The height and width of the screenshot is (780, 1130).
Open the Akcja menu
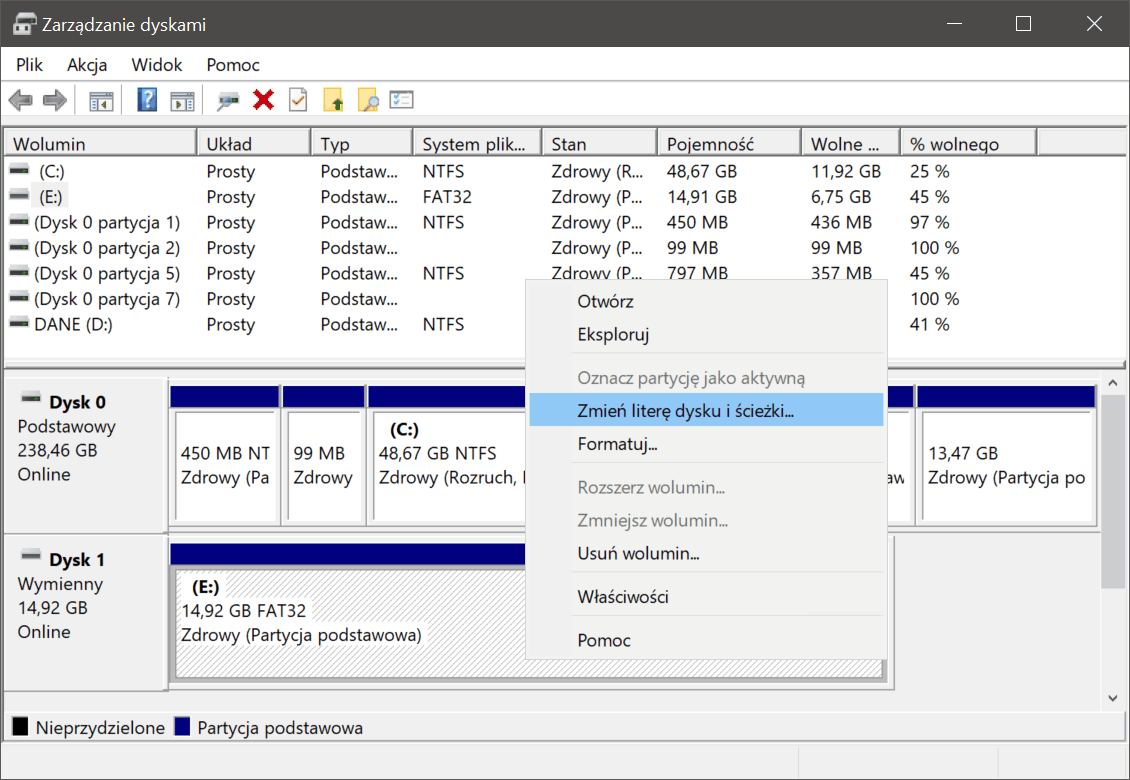[x=87, y=65]
